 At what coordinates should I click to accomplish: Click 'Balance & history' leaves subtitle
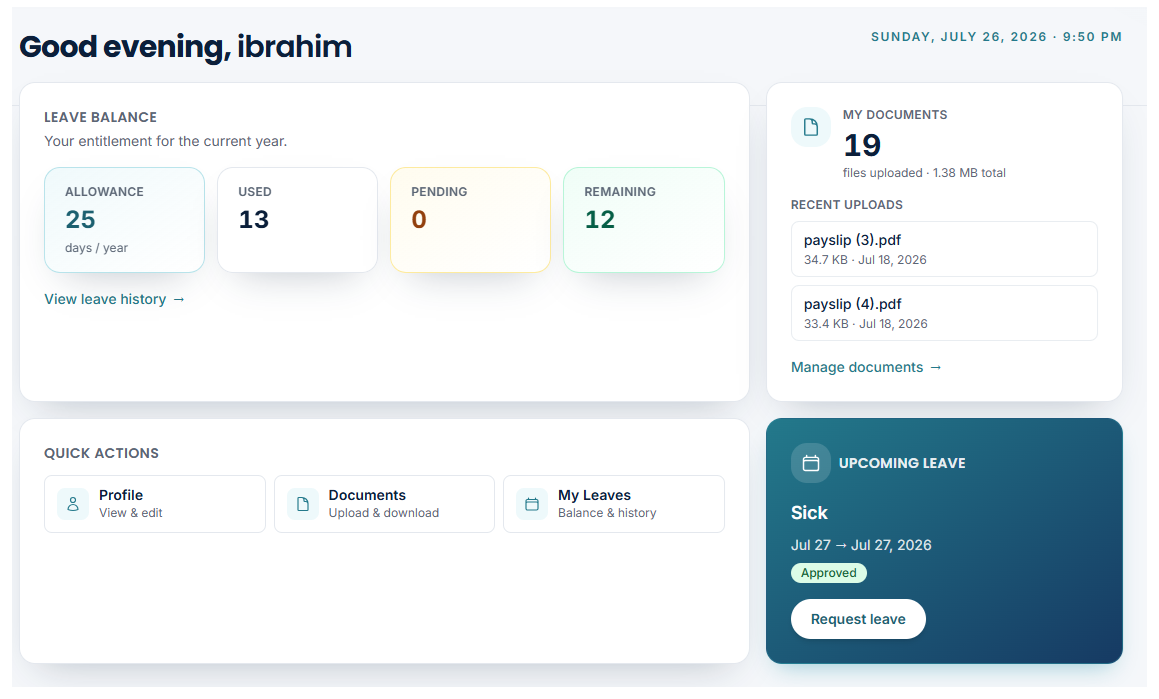(607, 513)
